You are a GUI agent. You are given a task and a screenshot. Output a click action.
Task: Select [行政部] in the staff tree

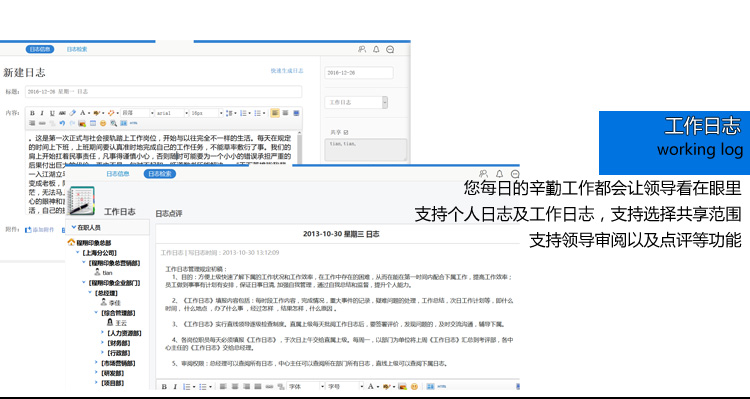(x=120, y=353)
